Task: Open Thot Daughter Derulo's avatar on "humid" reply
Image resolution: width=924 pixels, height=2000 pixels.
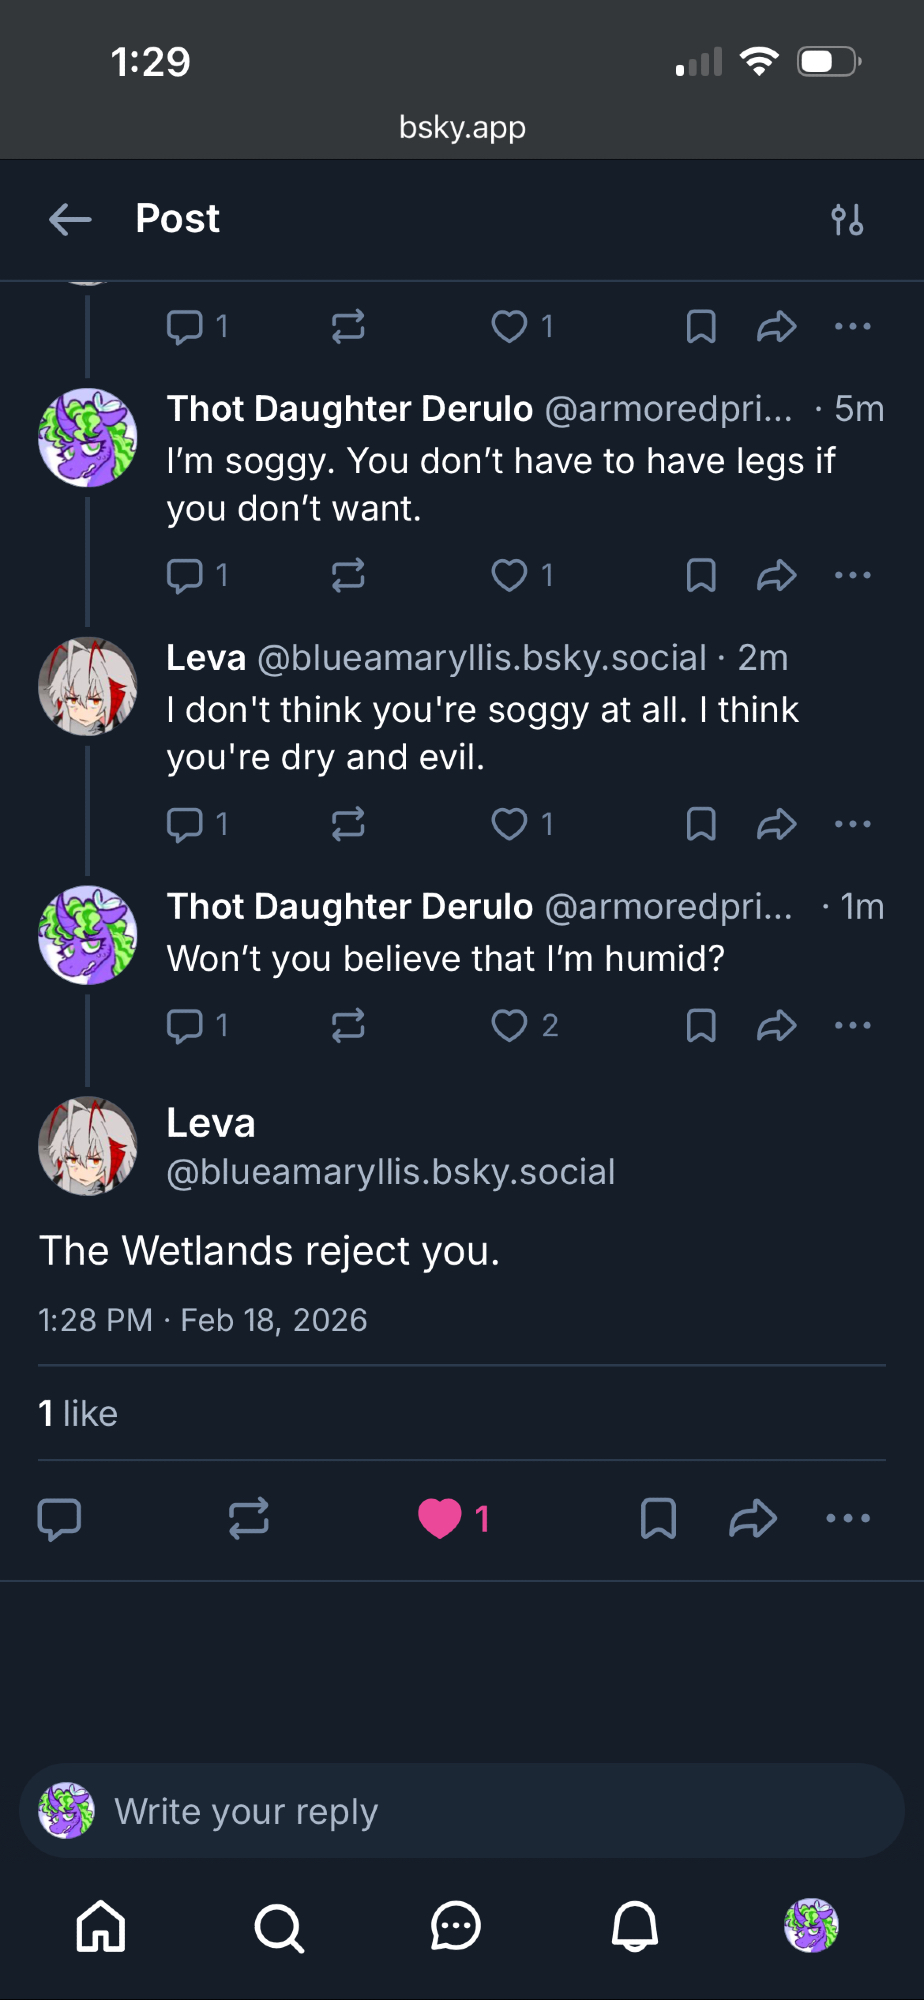Action: pyautogui.click(x=88, y=936)
